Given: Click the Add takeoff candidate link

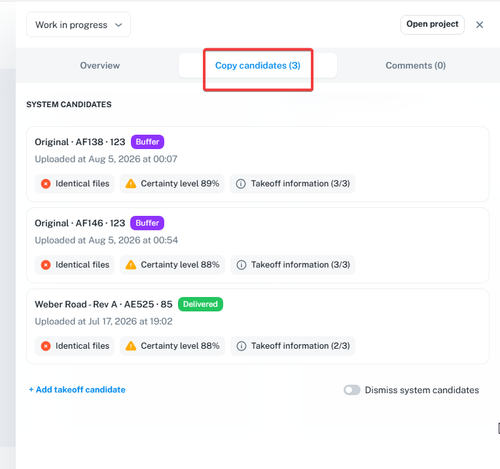Looking at the screenshot, I should (x=77, y=390).
